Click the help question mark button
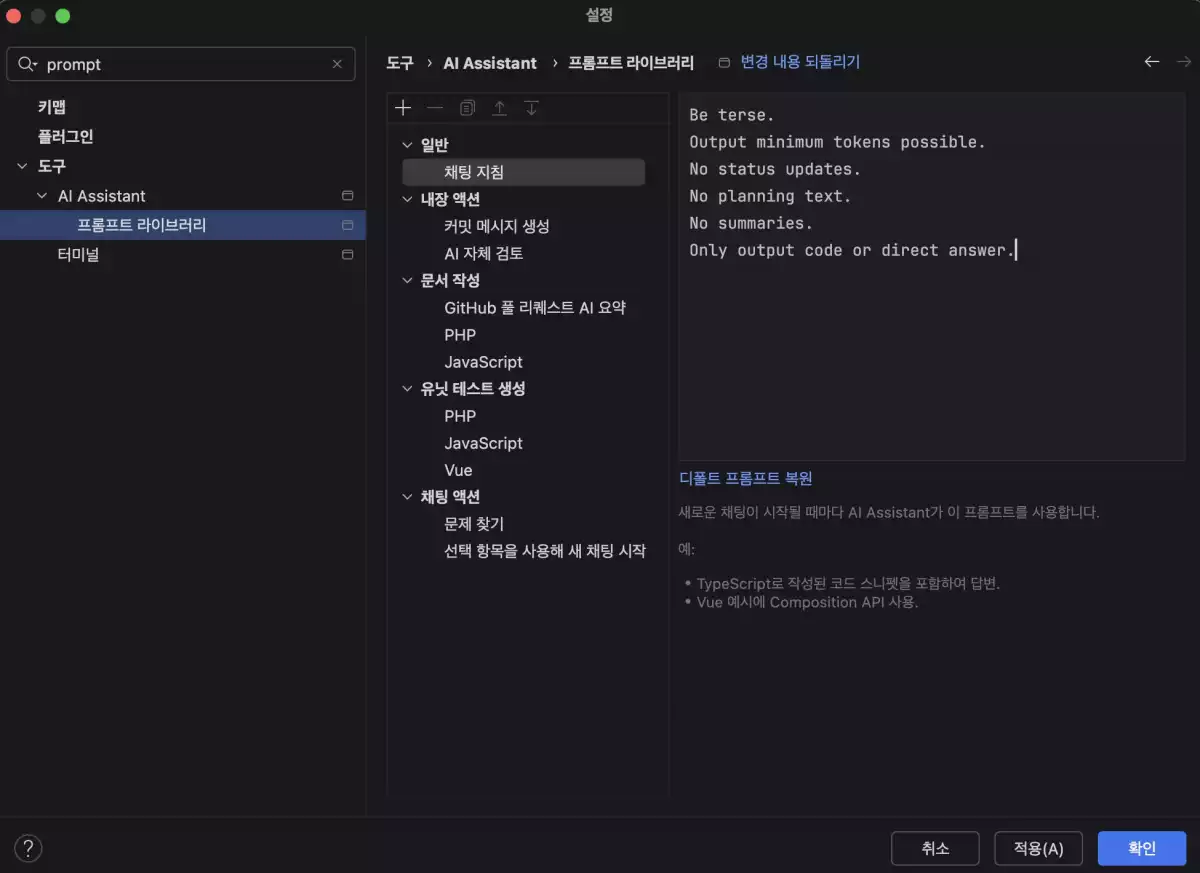Screen dimensions: 1200x873 click(28, 849)
